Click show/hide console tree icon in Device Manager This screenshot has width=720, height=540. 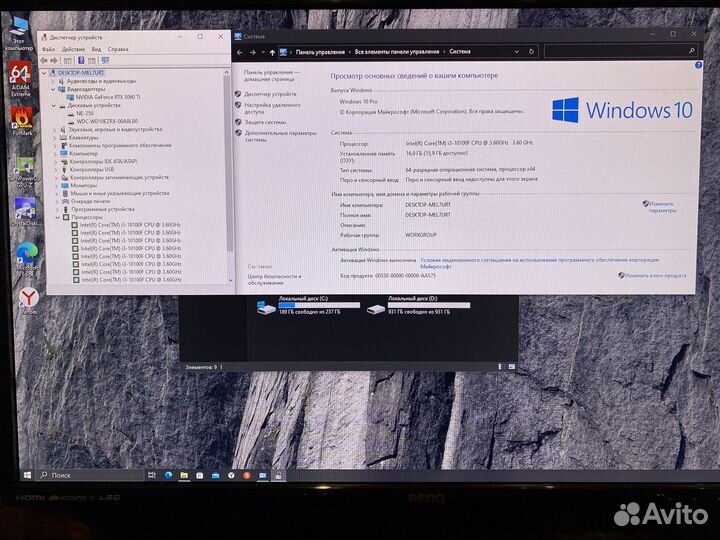(x=68, y=61)
